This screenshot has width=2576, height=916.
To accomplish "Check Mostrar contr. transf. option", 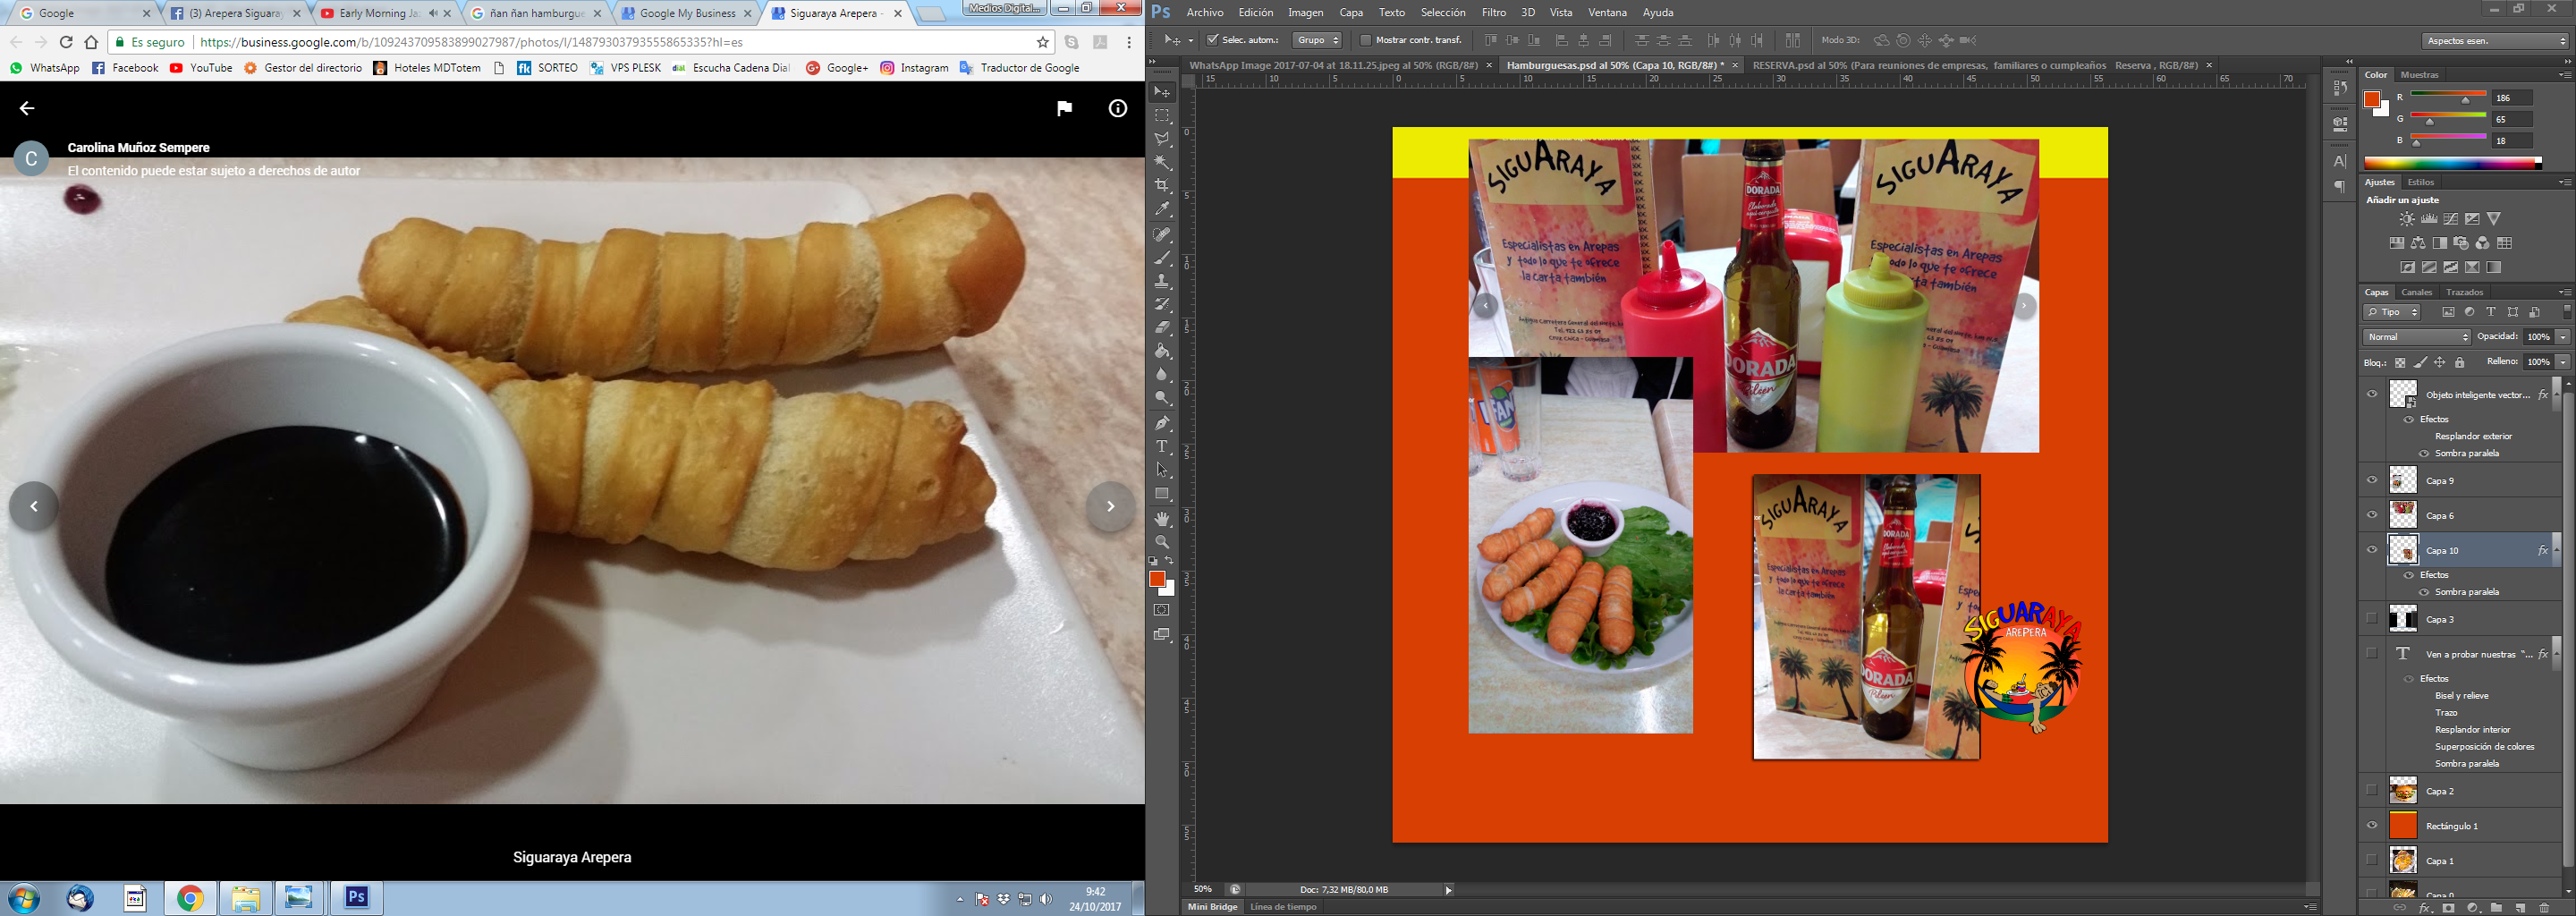I will 1366,40.
